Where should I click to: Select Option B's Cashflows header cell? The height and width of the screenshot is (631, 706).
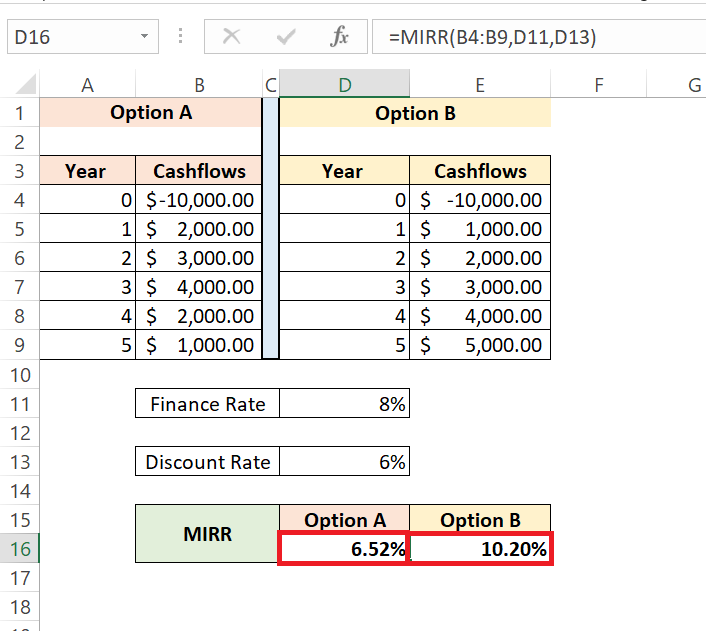point(480,170)
